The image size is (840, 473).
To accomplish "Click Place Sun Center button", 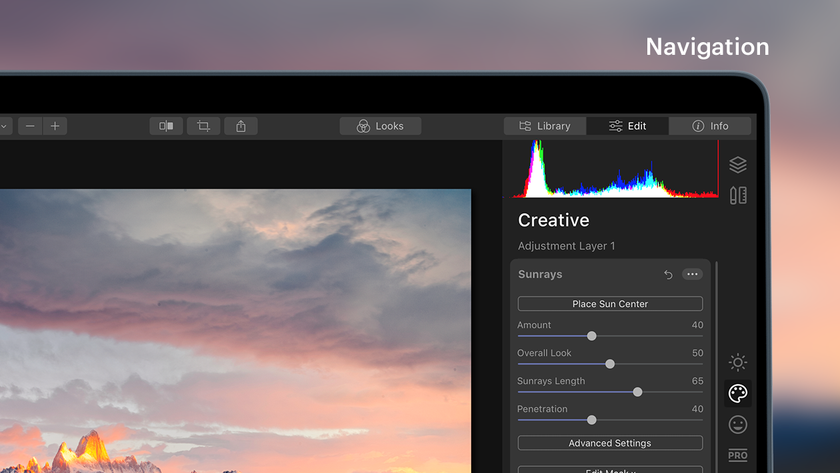I will pos(610,304).
